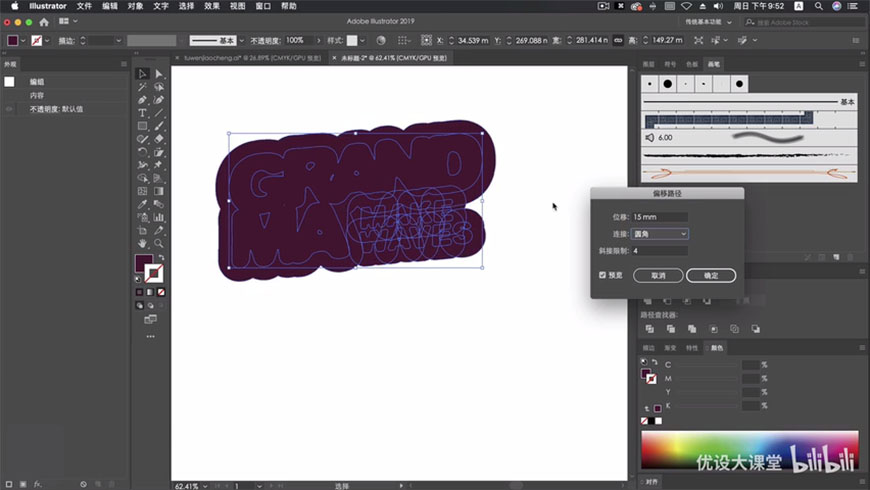Toggle the 预览 preview checkbox
This screenshot has width=870, height=490.
click(x=603, y=275)
